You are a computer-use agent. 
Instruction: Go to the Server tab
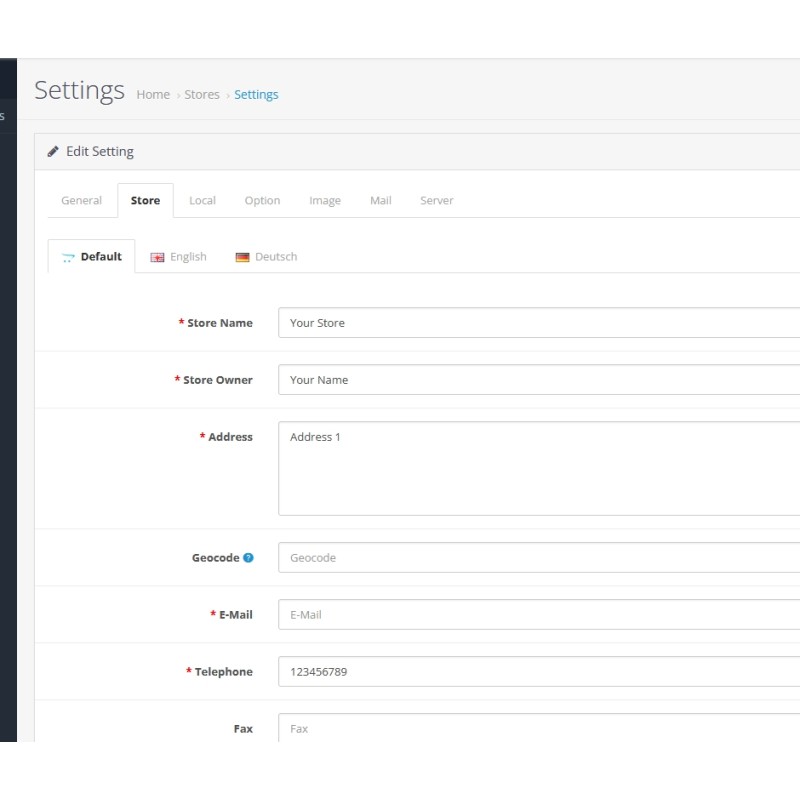[x=436, y=201]
